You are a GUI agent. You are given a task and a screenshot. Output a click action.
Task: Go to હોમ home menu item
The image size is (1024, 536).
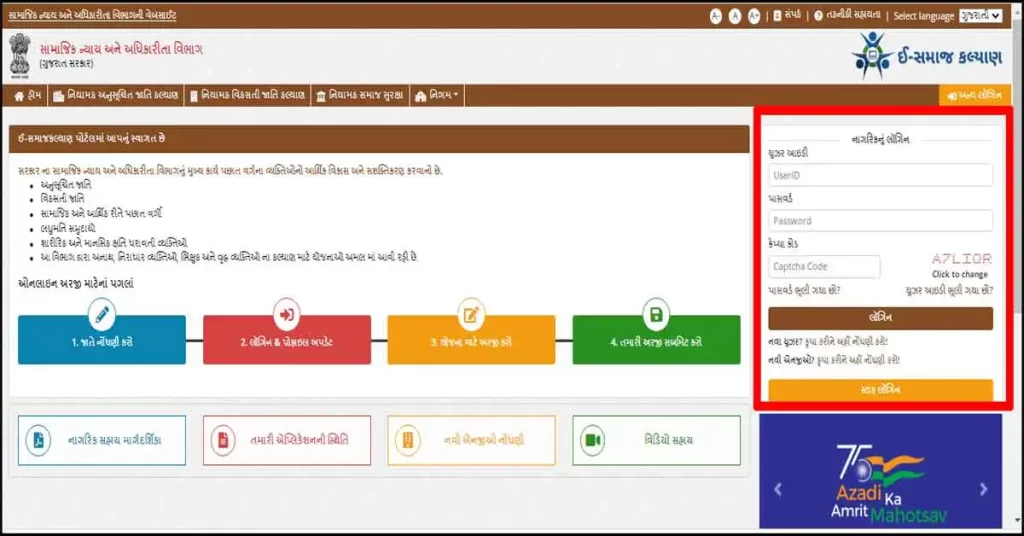click(x=27, y=95)
